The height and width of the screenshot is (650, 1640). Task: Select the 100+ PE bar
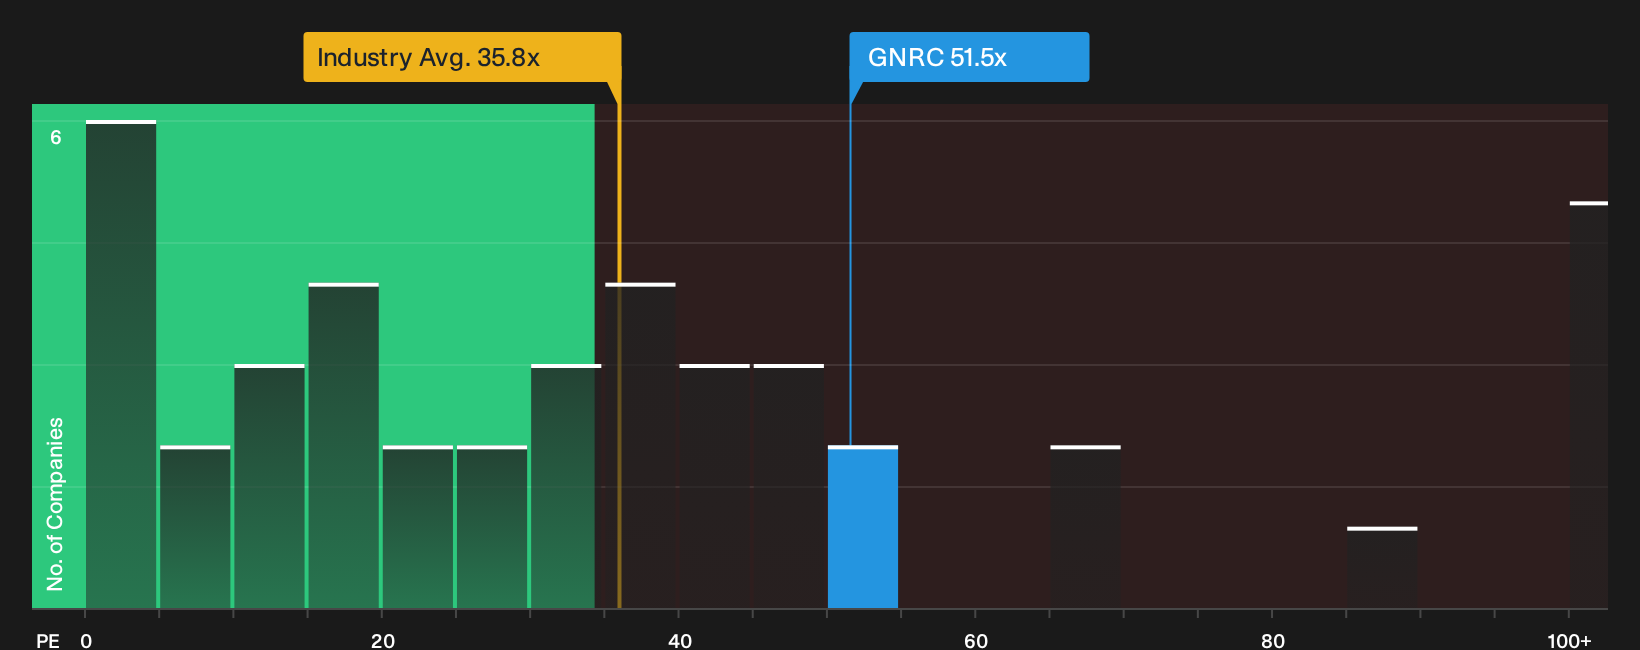[1588, 405]
